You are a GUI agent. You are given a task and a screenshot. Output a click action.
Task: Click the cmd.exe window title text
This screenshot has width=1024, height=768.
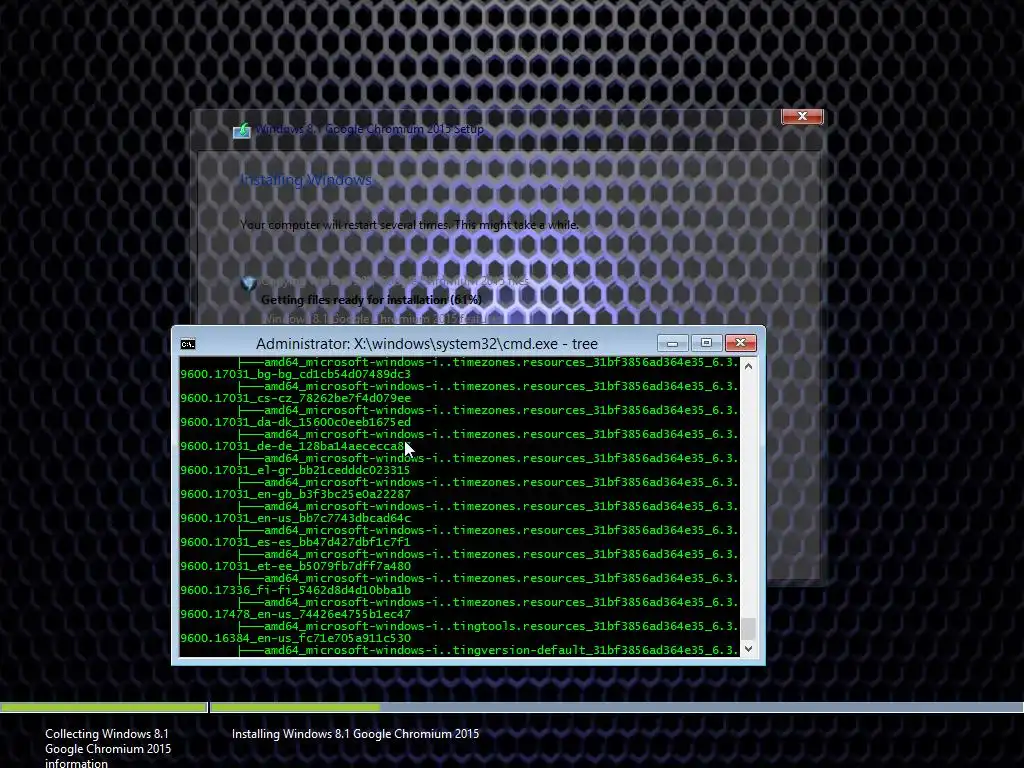tap(426, 344)
